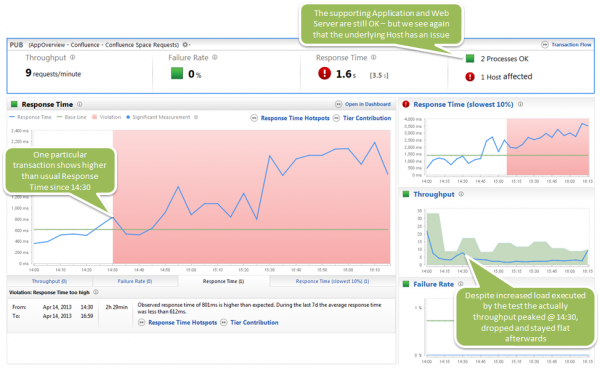The width and height of the screenshot is (600, 369).
Task: Click the green status square in Response Time panel title
Action: (x=14, y=104)
